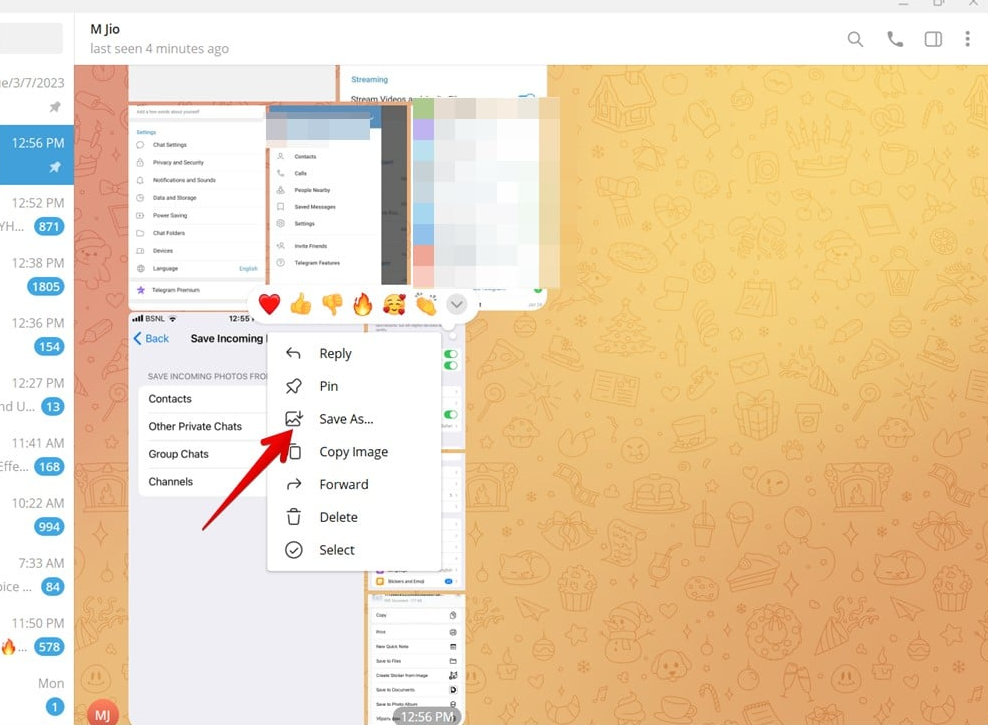Toggle the chat info side panel
This screenshot has height=725, width=988.
933,40
